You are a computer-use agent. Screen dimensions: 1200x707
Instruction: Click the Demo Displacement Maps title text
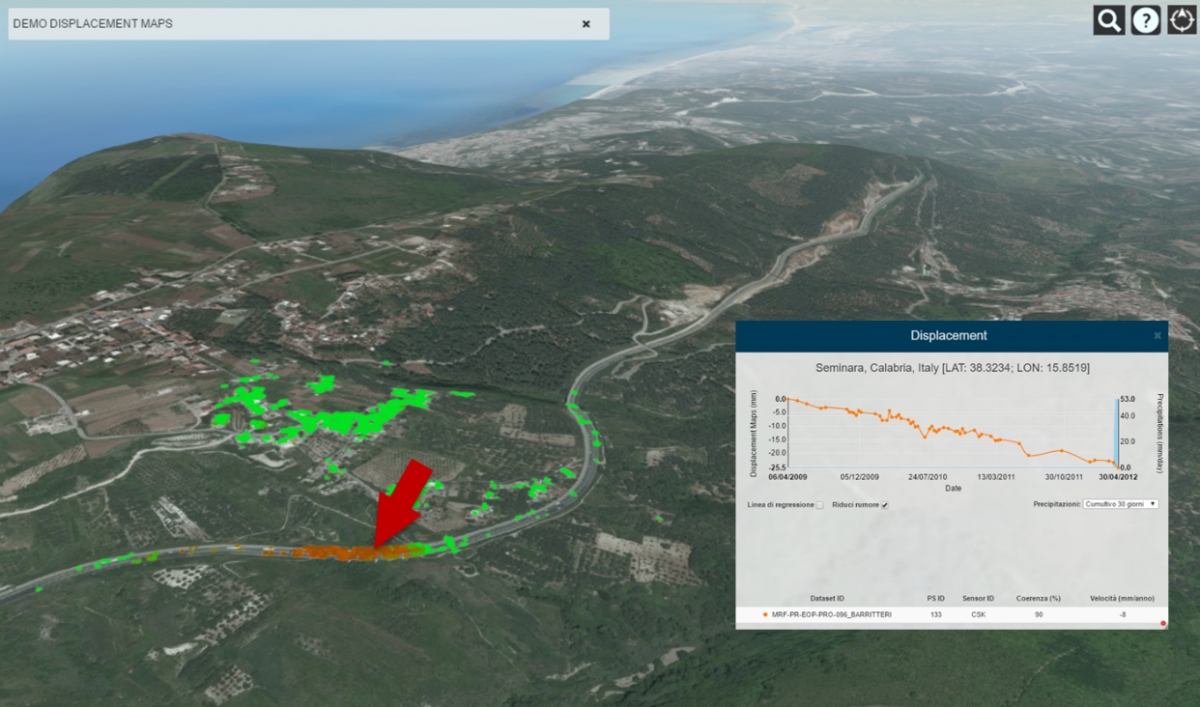click(93, 24)
